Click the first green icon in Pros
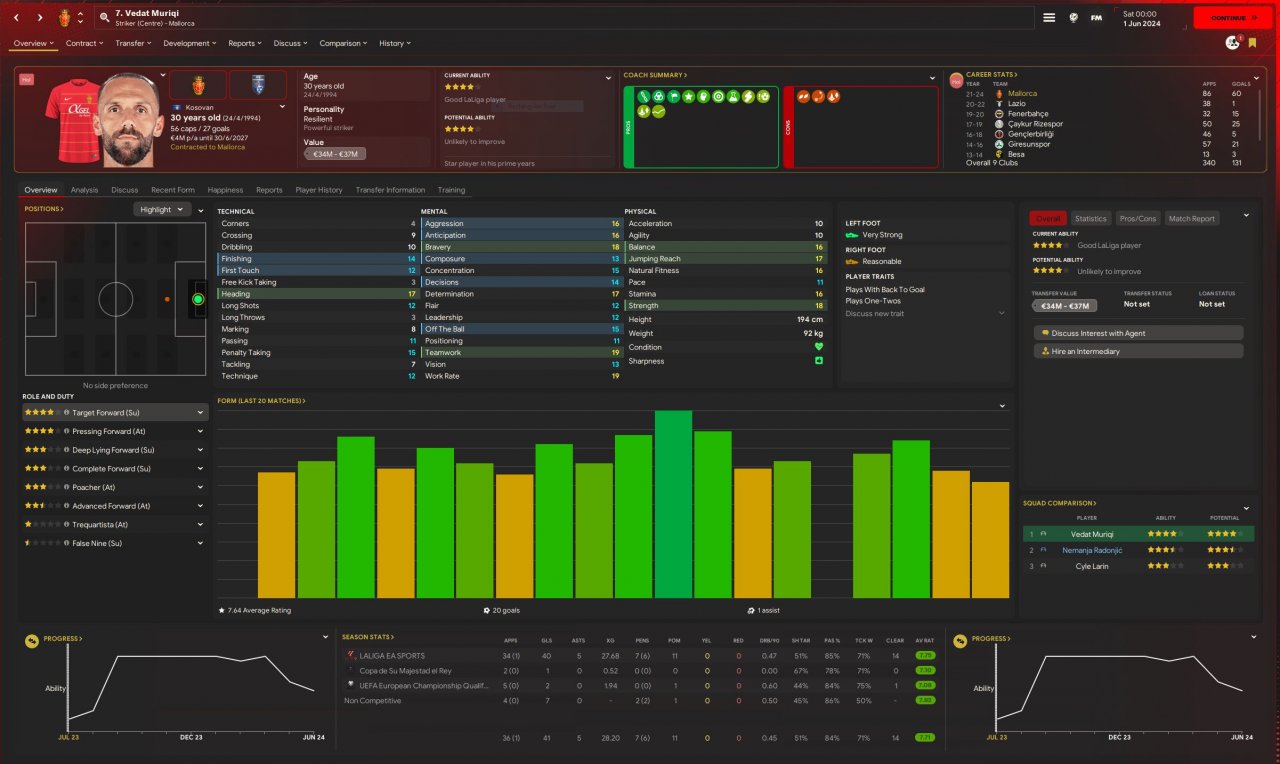Screen dimensions: 1280x764 click(645, 97)
